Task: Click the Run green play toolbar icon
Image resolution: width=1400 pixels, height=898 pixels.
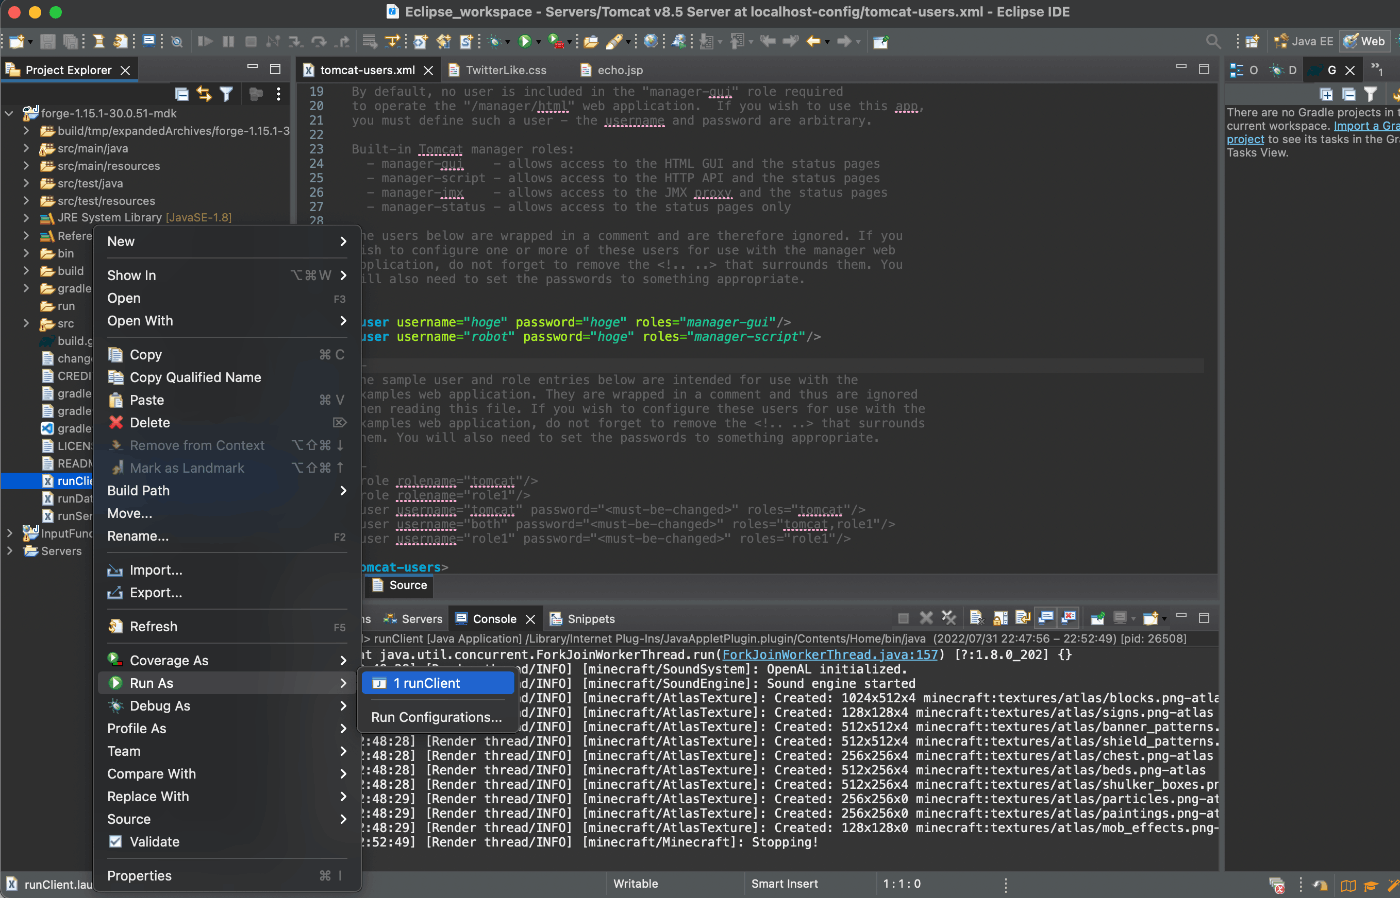Action: click(x=524, y=41)
